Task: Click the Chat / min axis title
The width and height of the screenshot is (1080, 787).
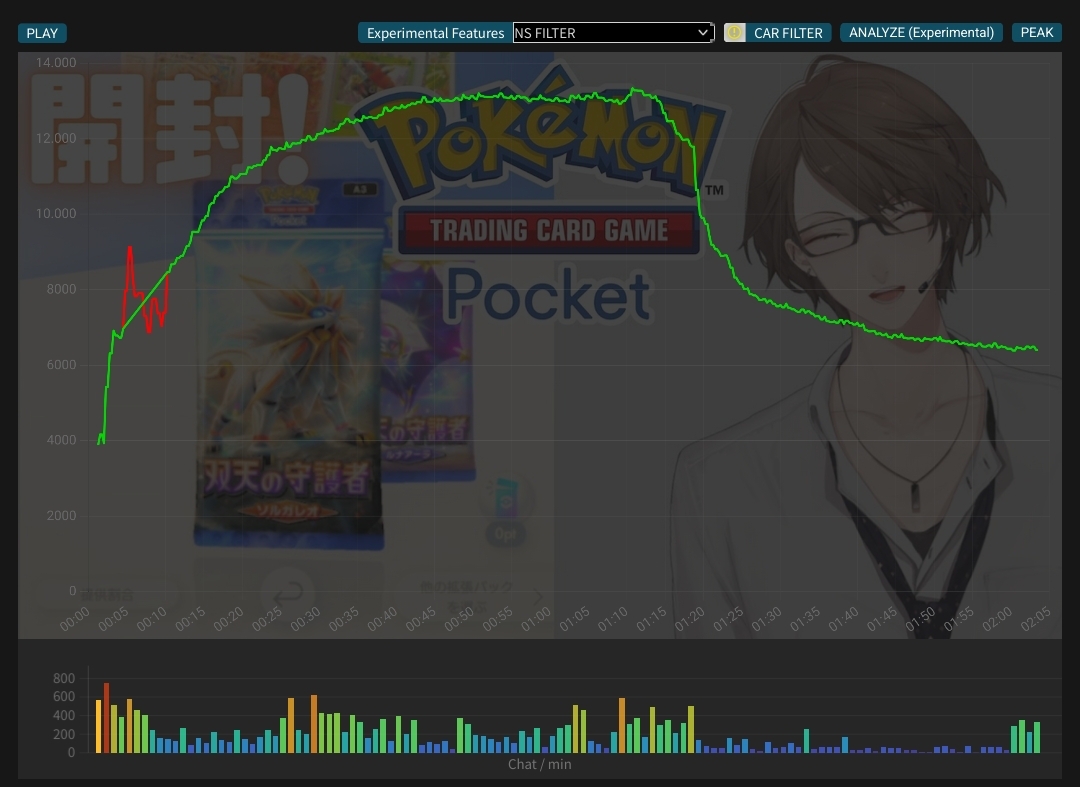Action: (x=539, y=764)
